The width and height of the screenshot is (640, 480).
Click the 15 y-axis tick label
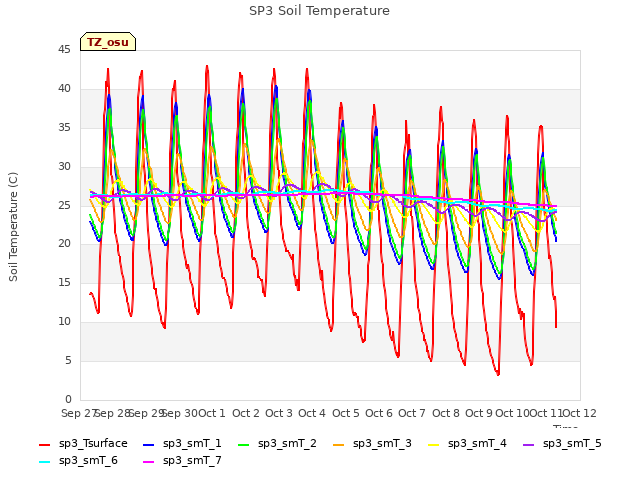tap(64, 282)
